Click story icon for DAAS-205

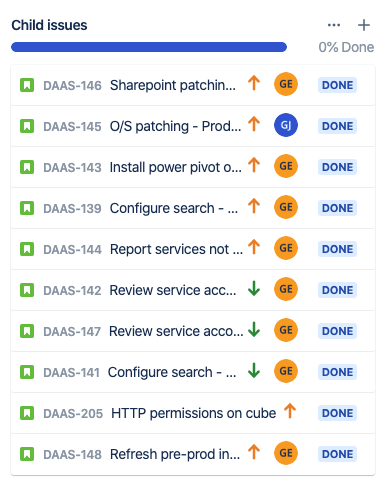pyautogui.click(x=27, y=413)
